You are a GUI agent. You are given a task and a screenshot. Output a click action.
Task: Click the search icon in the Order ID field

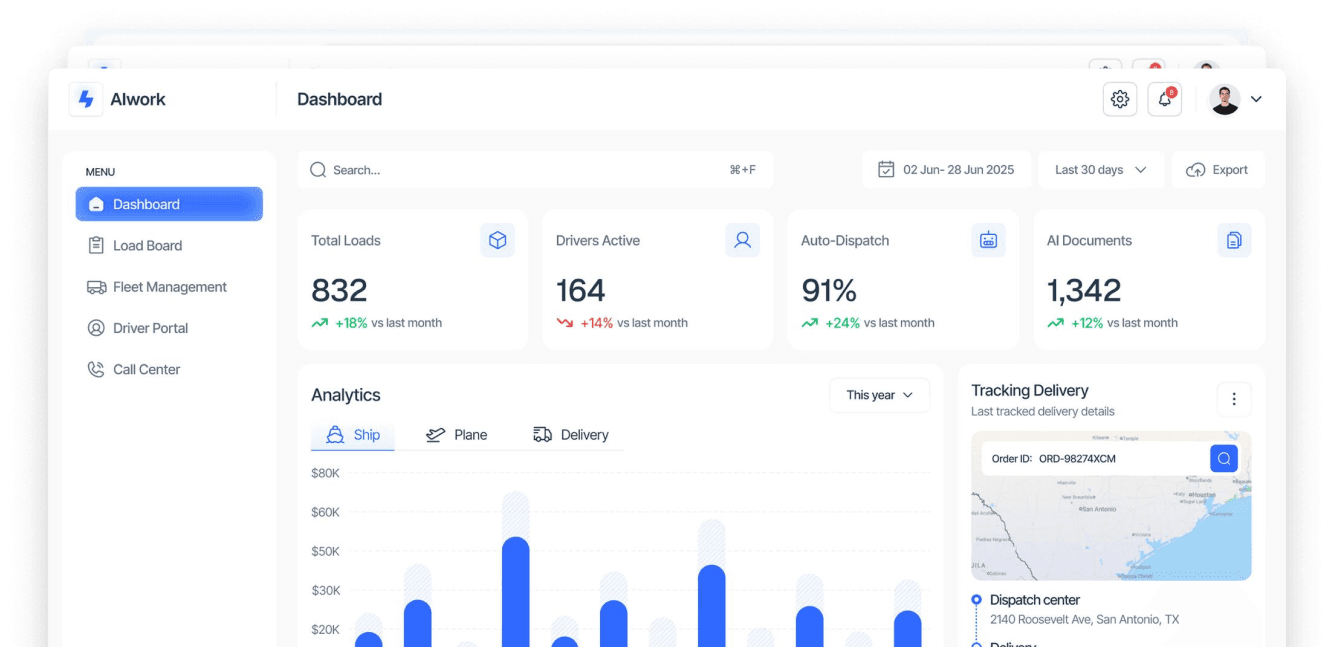click(x=1223, y=458)
